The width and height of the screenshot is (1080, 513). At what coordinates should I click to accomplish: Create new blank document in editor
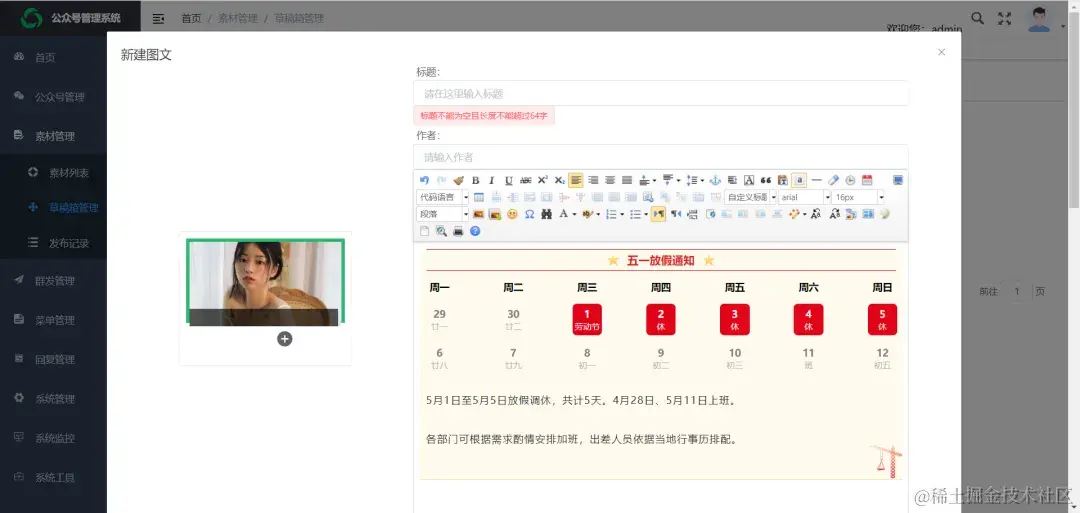(424, 231)
